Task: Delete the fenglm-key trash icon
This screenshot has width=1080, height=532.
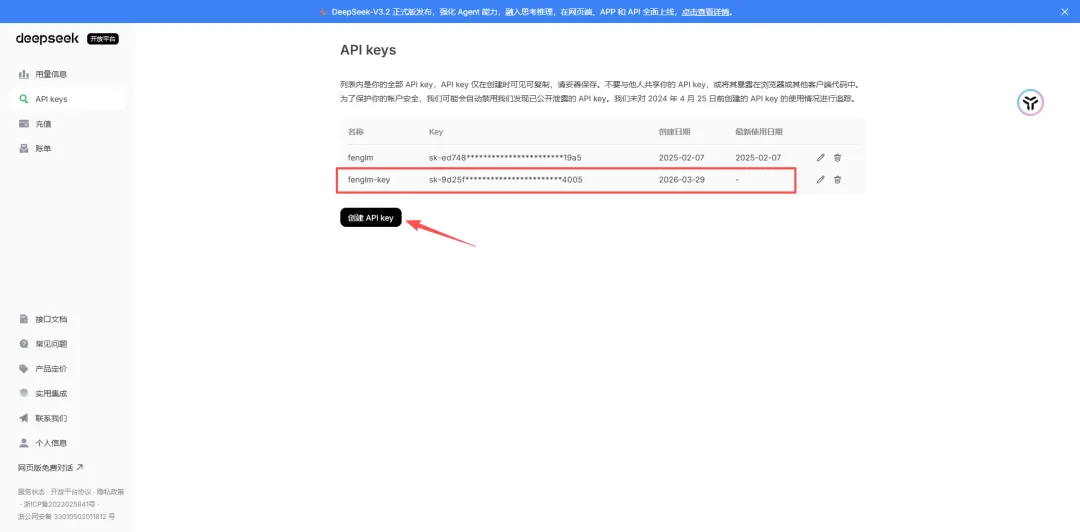Action: pyautogui.click(x=838, y=180)
